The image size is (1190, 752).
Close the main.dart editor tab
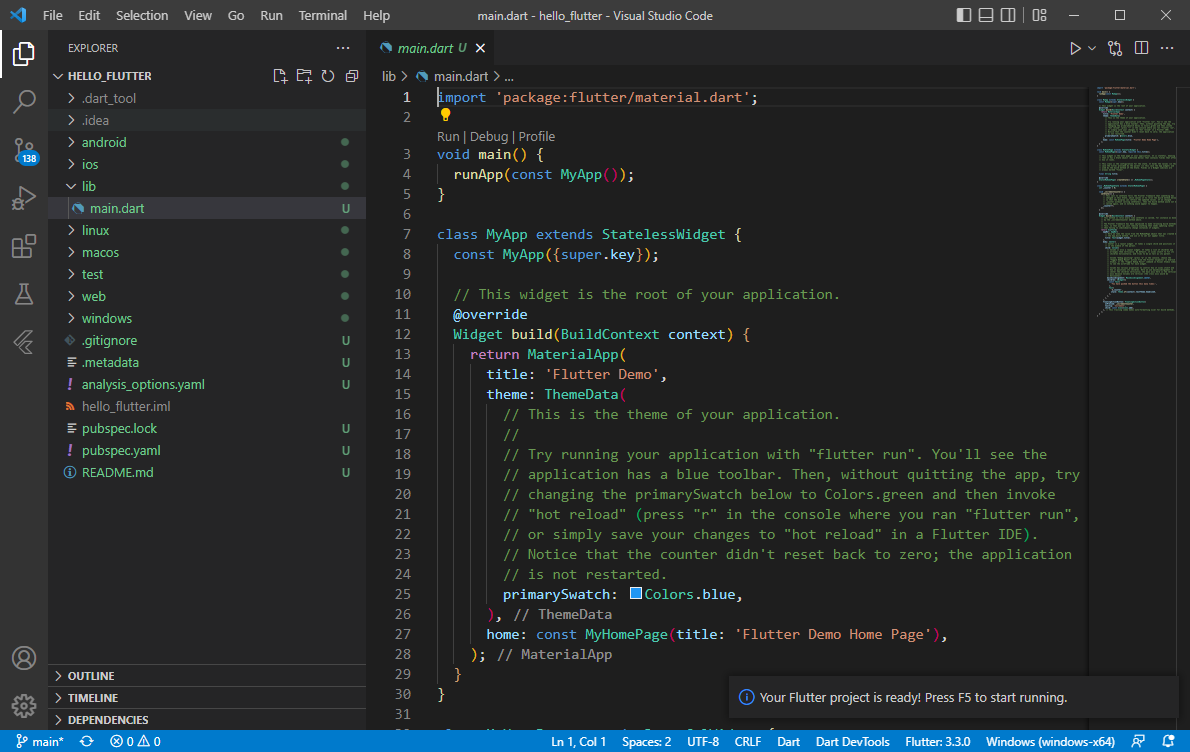pos(480,48)
